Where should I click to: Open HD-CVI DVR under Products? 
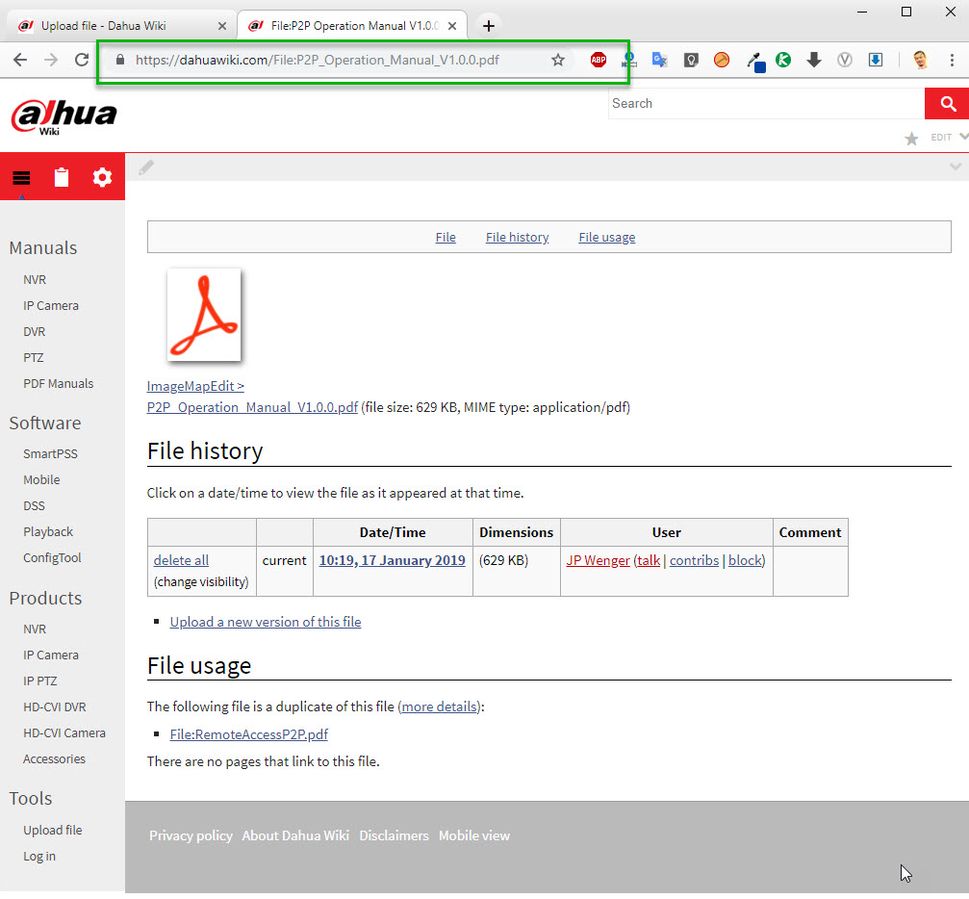pos(54,707)
